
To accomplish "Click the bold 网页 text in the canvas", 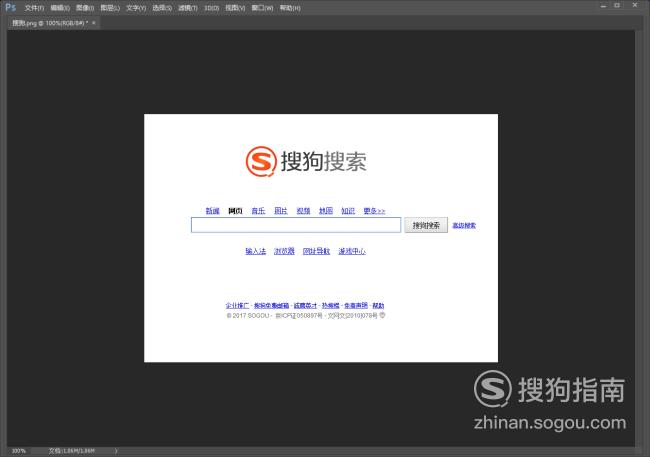I will [235, 211].
